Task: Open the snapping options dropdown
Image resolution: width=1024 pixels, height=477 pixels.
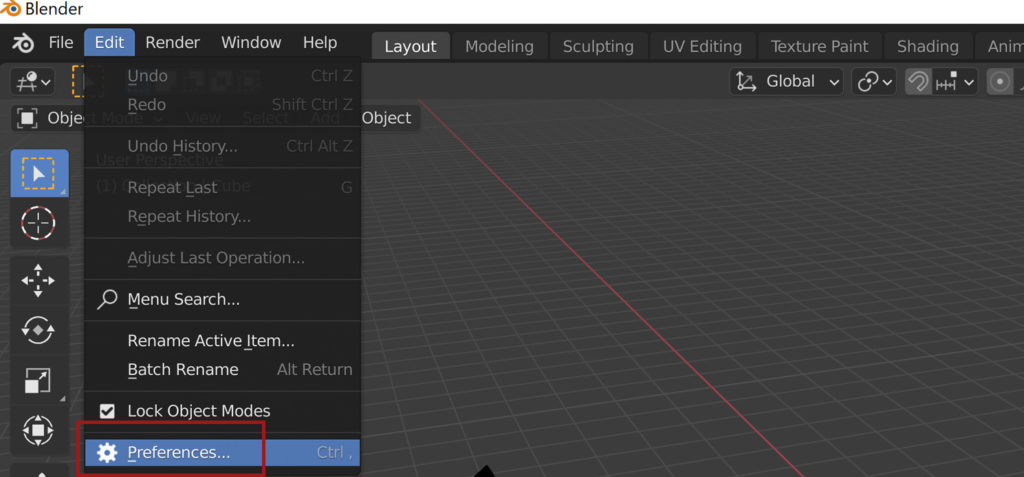Action: [x=955, y=82]
